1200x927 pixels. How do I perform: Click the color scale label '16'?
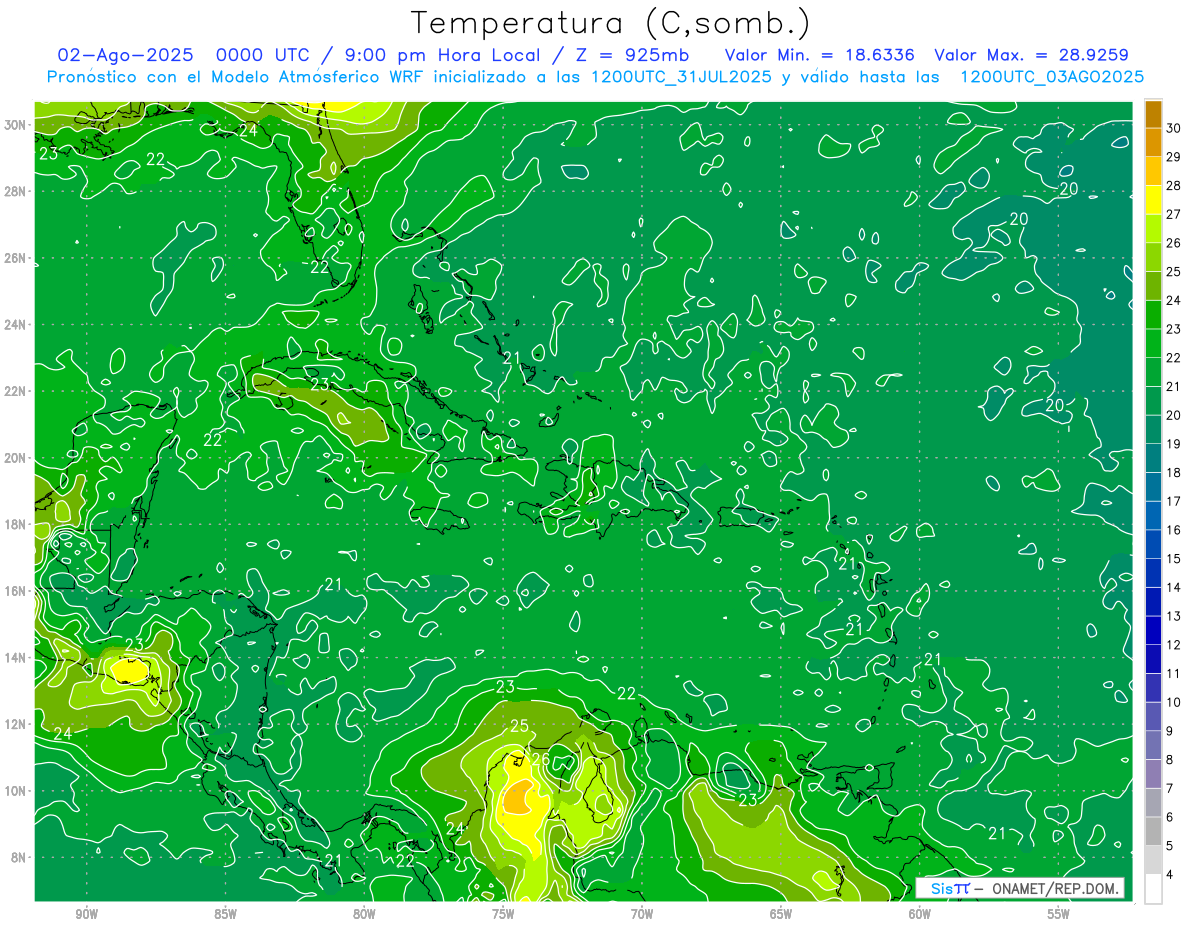(x=1174, y=530)
